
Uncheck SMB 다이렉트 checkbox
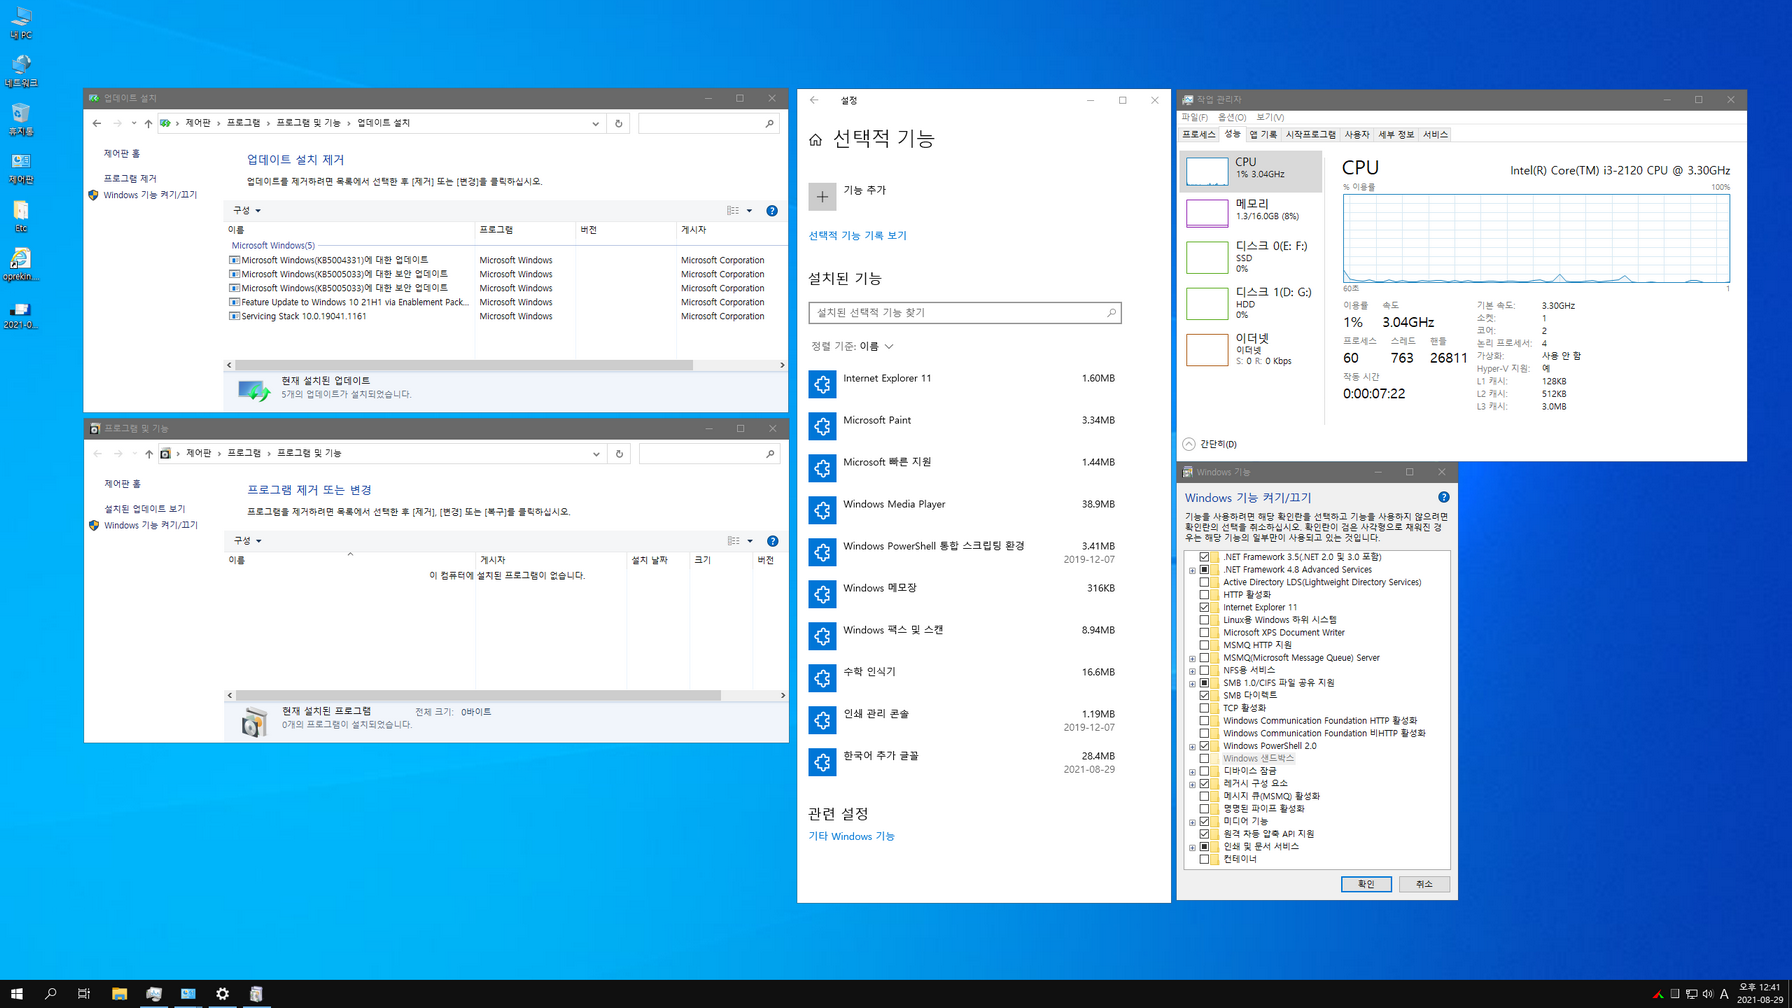click(1204, 695)
